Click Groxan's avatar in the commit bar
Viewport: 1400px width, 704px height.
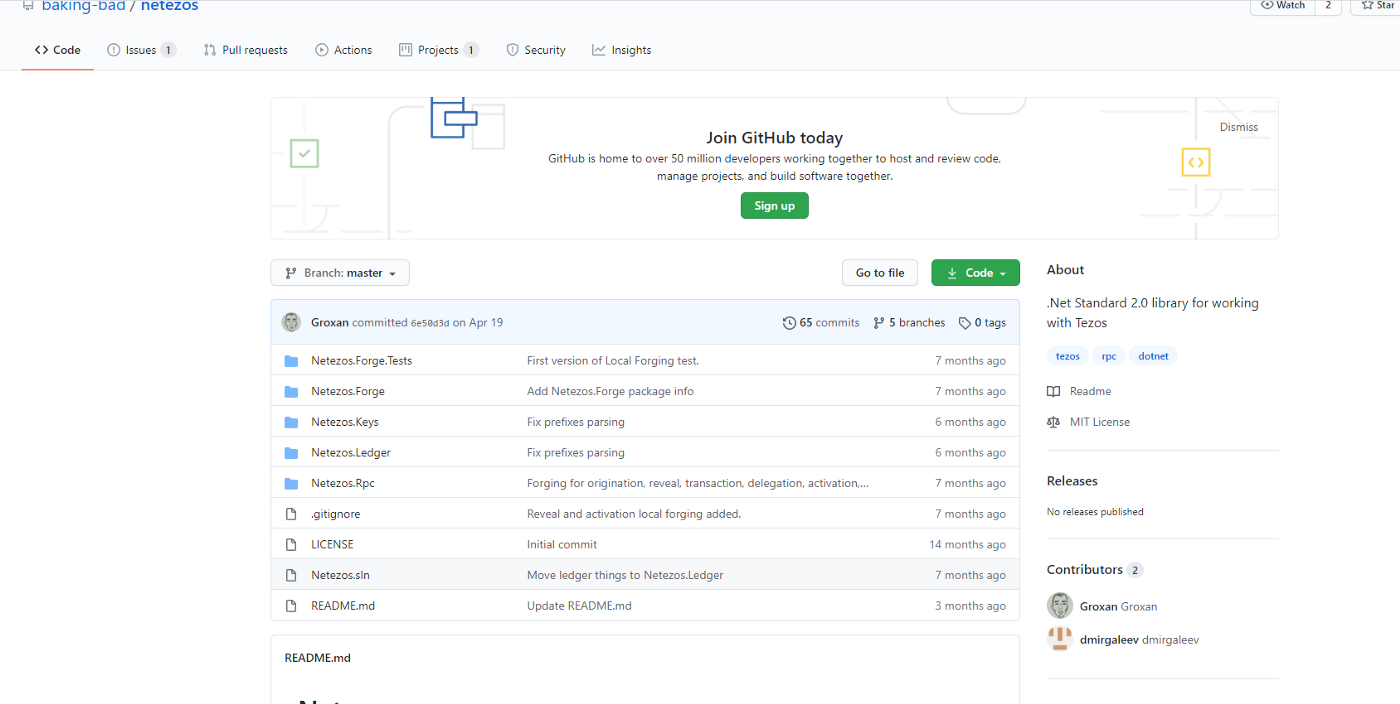(x=291, y=322)
